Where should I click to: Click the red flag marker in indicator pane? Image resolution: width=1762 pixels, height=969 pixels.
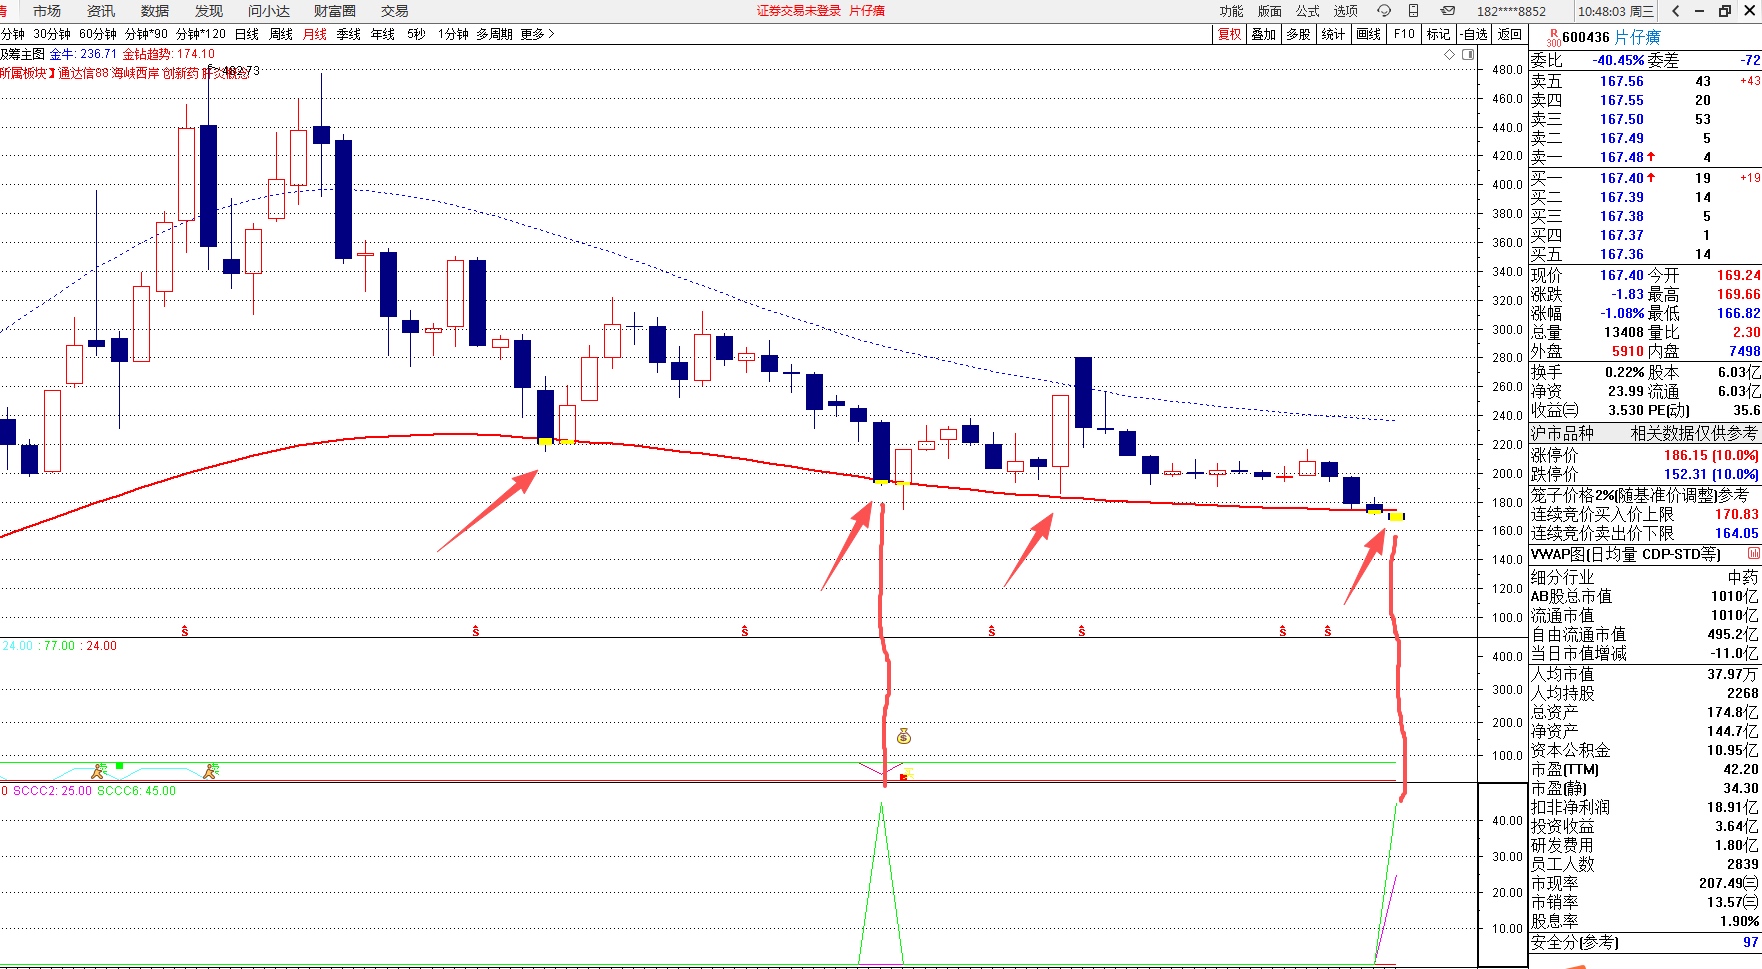(904, 775)
